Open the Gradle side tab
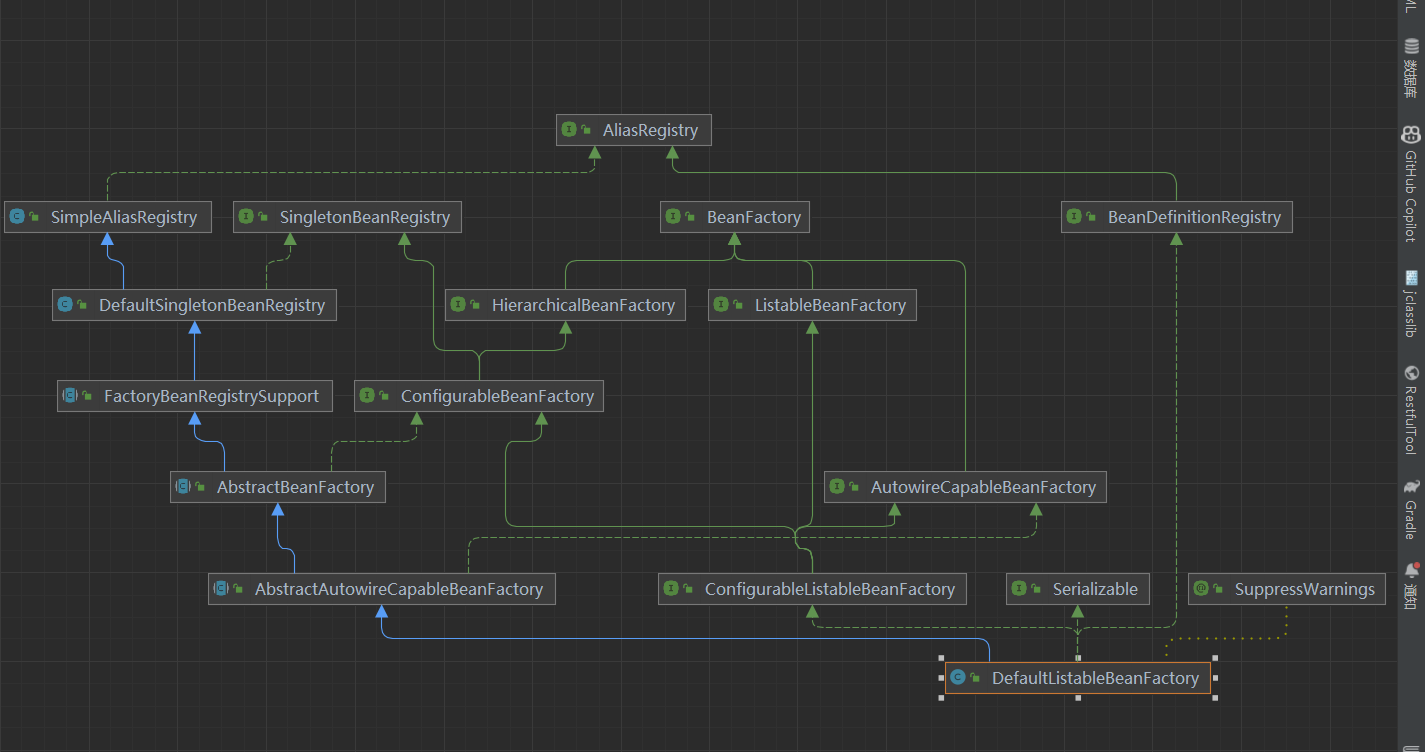The image size is (1425, 752). (x=1411, y=509)
